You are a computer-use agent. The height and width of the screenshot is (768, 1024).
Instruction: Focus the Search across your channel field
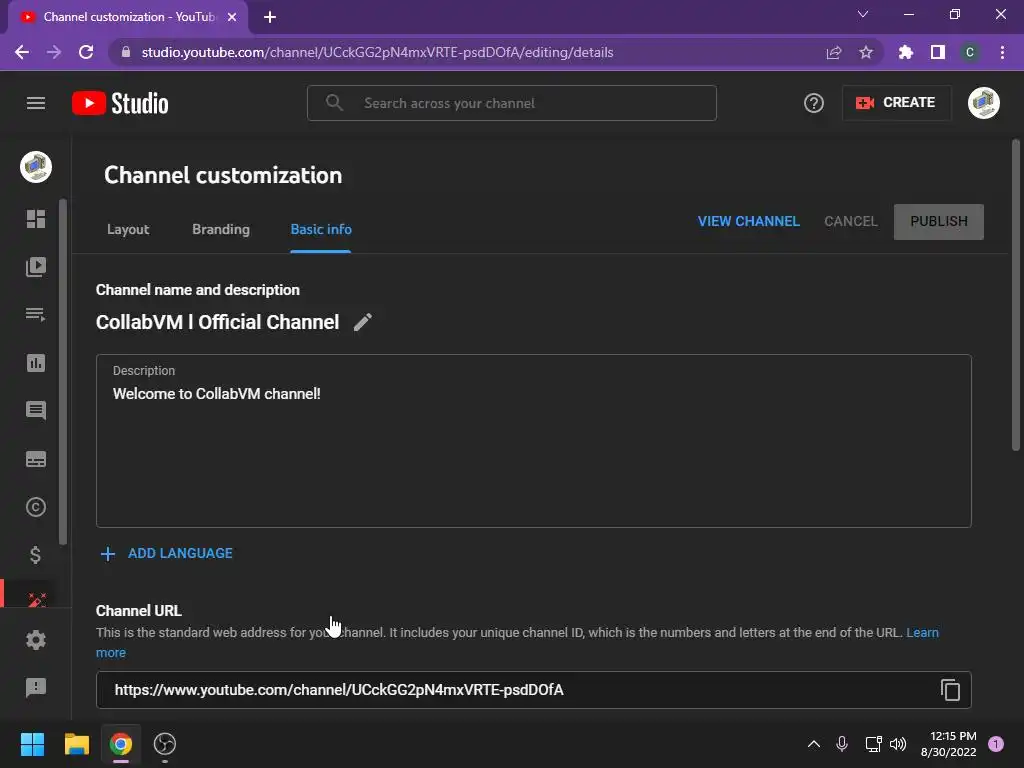pos(512,103)
